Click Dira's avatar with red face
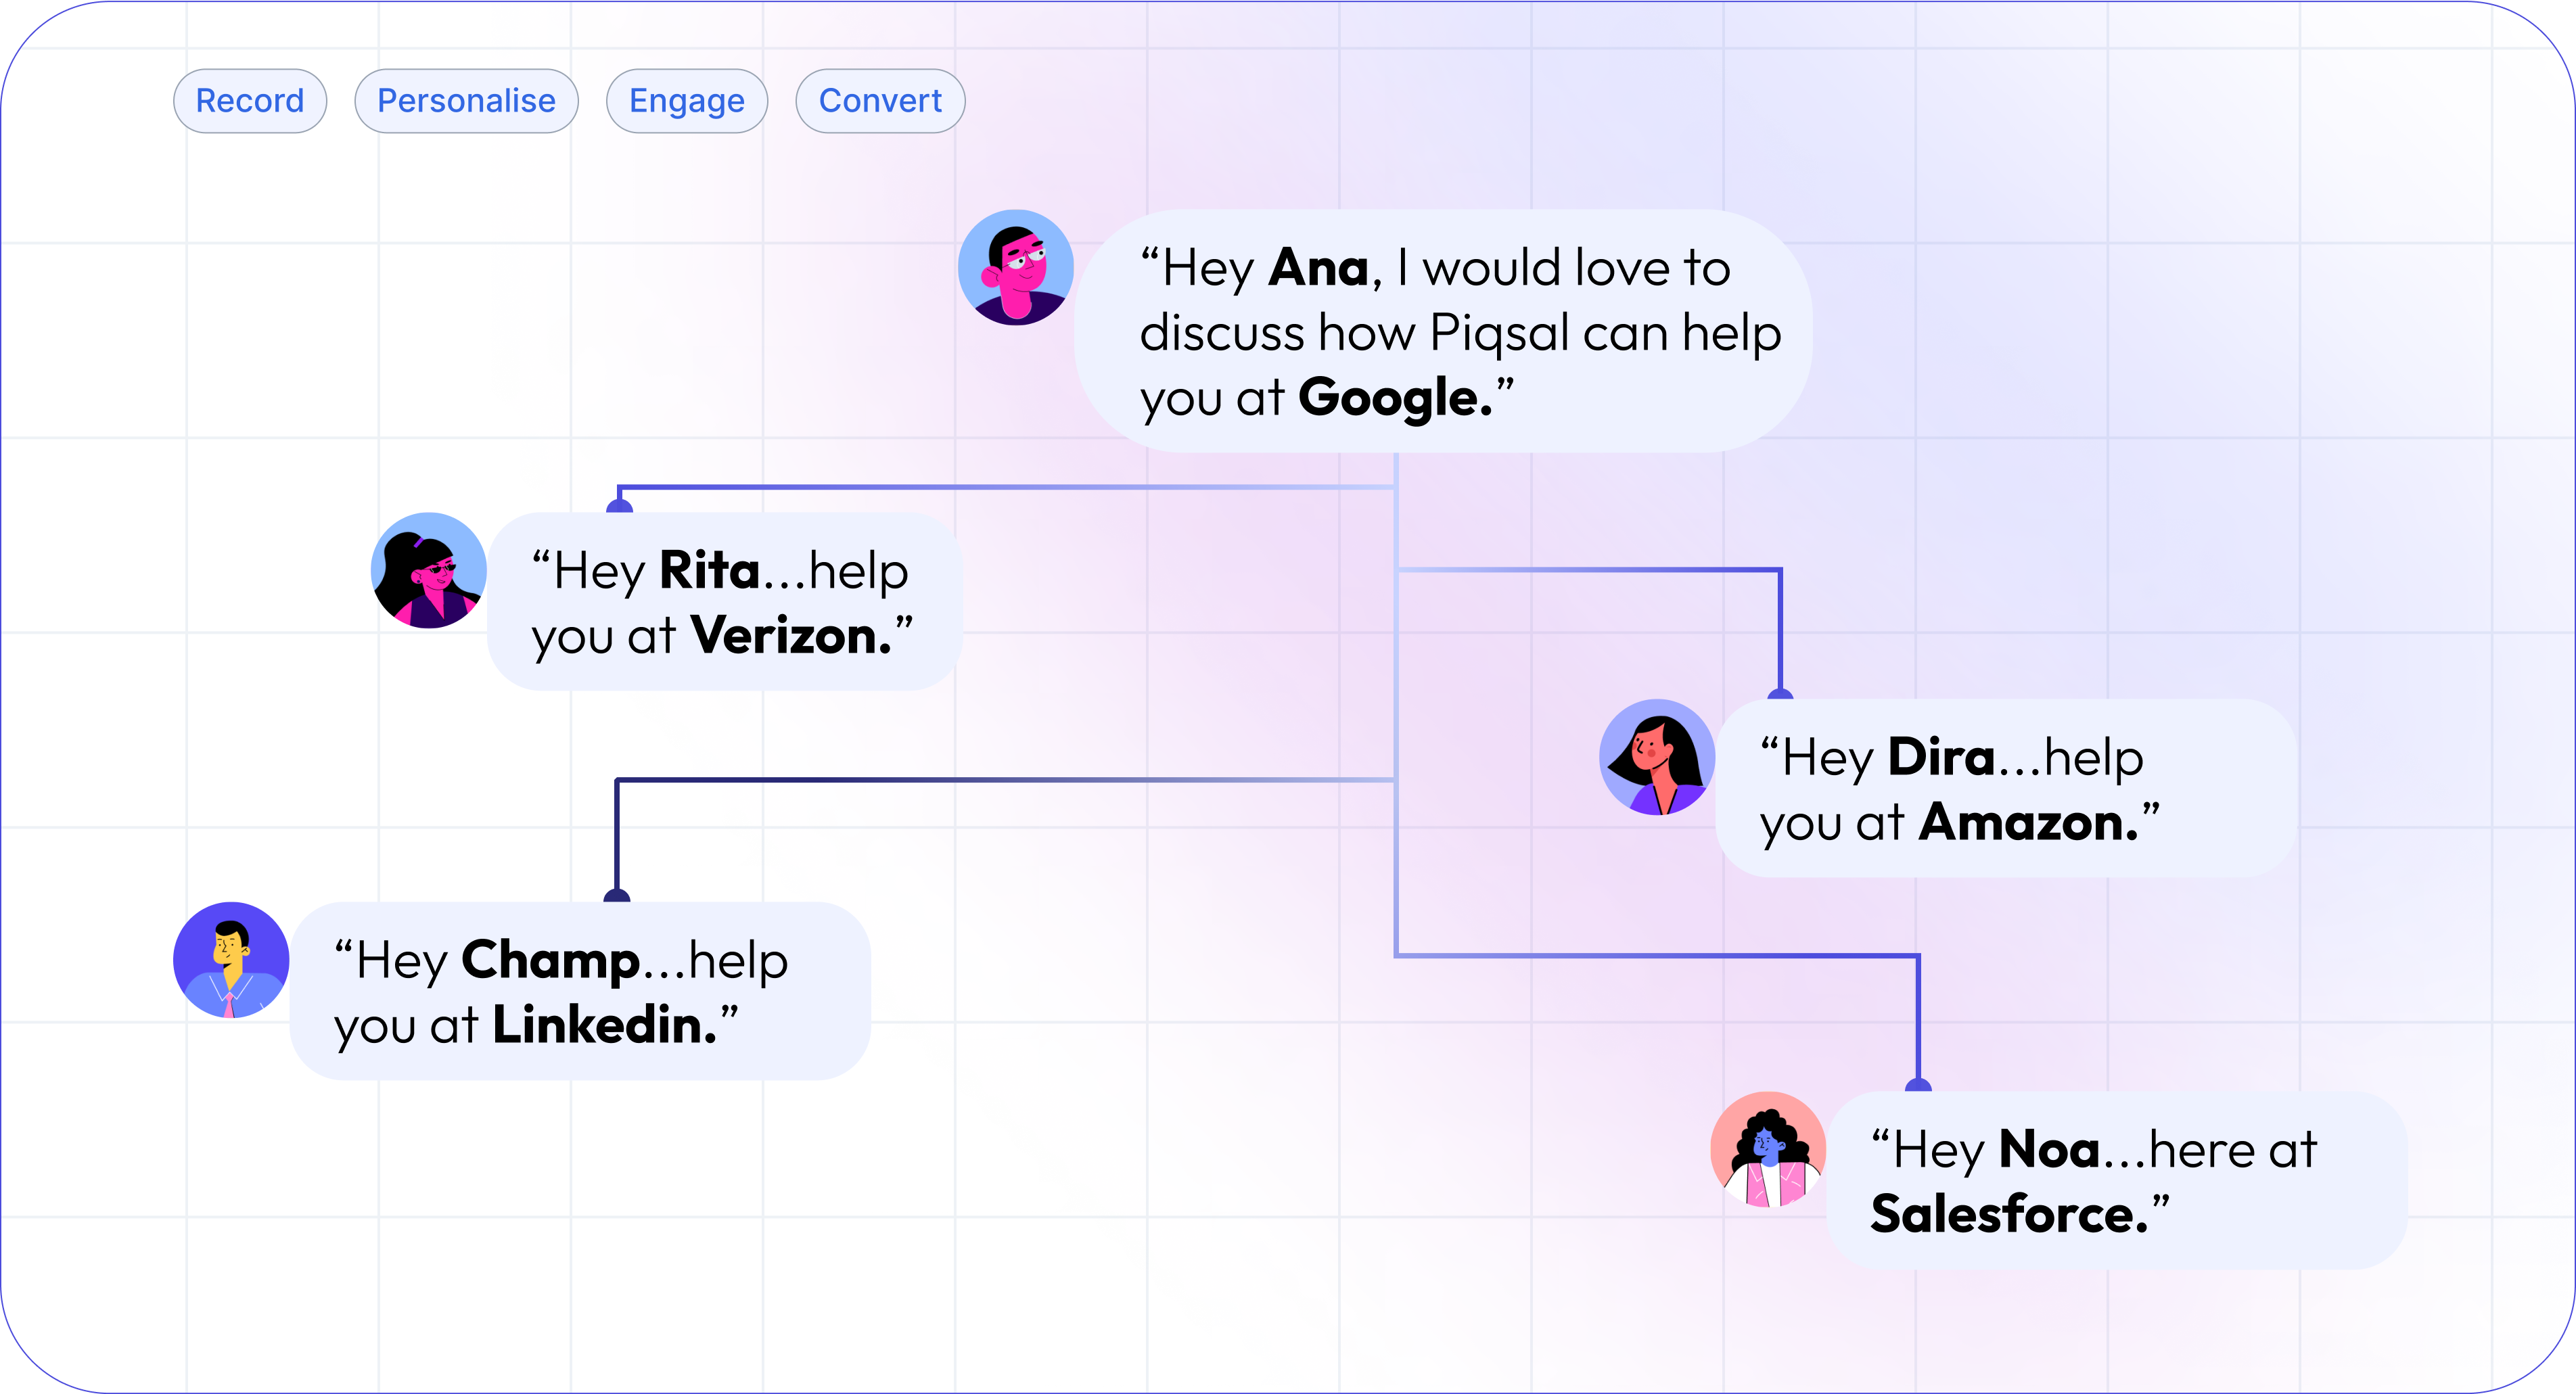This screenshot has height=1394, width=2576. tap(1657, 757)
